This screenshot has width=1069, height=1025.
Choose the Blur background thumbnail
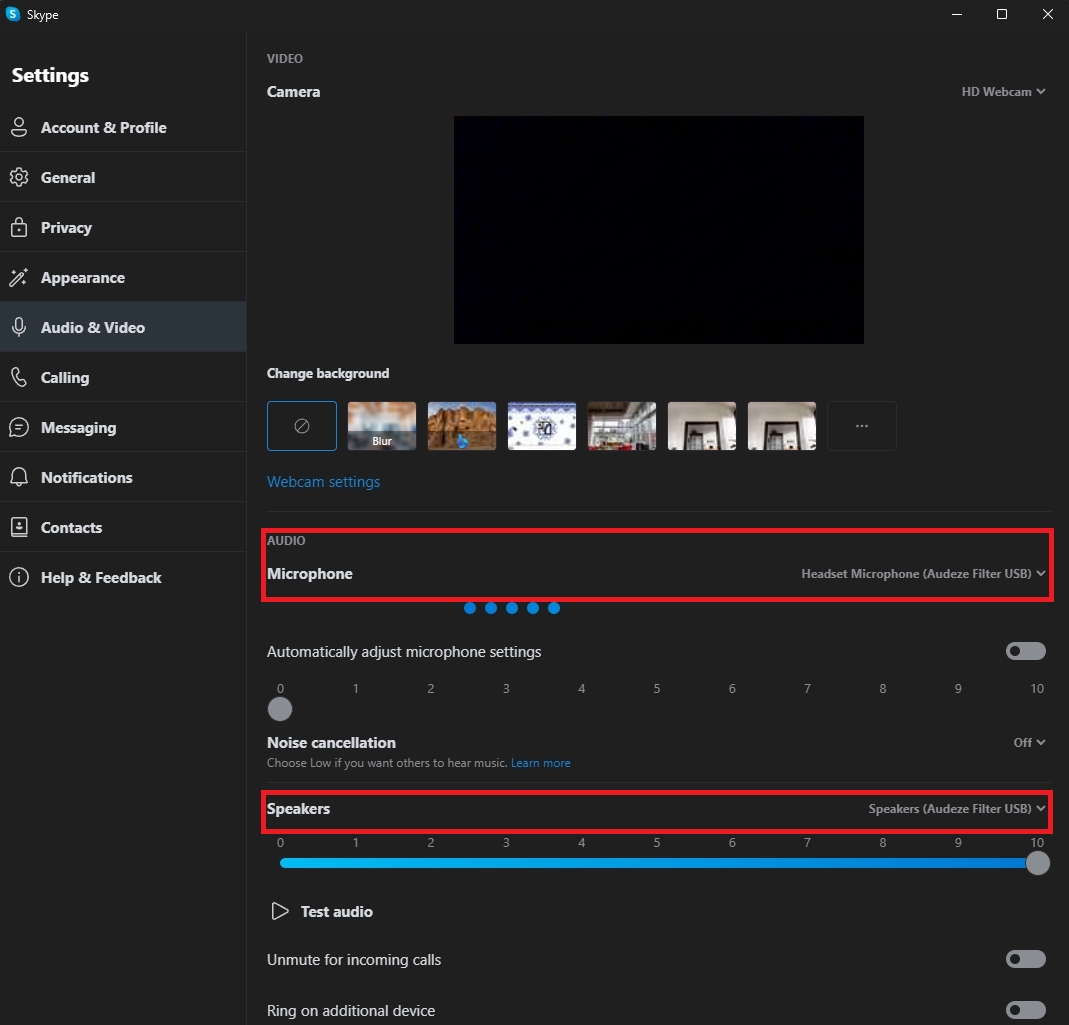coord(382,426)
